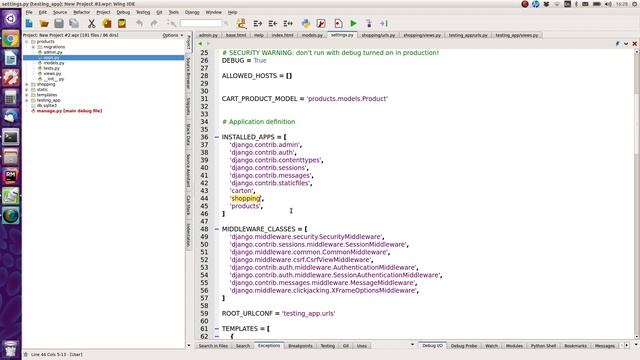The image size is (640, 360).
Task: Click the toolbar search input field
Action: [201, 23]
